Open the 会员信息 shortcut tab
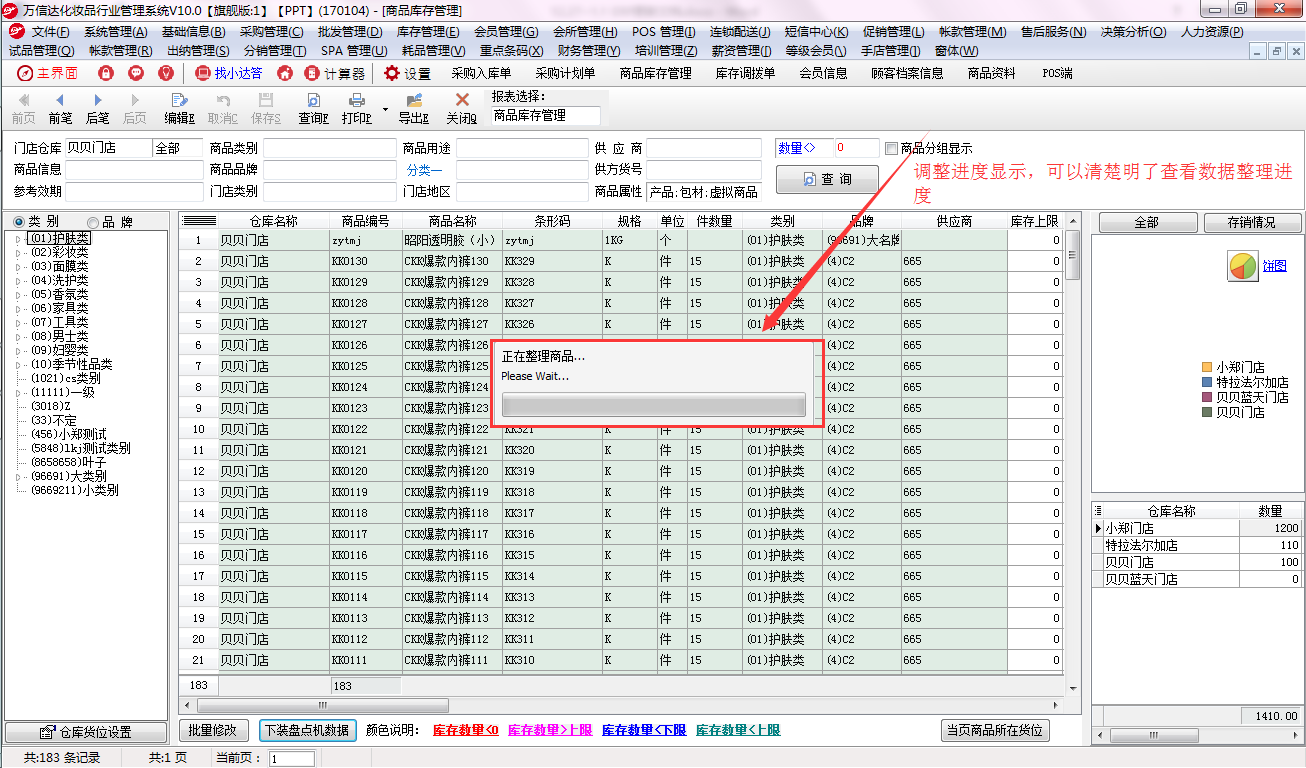The height and width of the screenshot is (768, 1306). [823, 73]
